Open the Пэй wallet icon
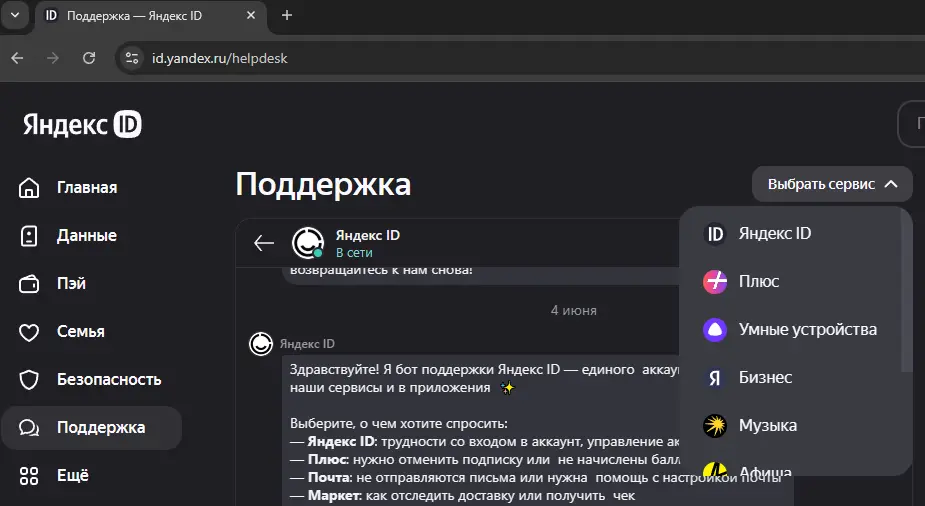This screenshot has width=925, height=506. [29, 284]
